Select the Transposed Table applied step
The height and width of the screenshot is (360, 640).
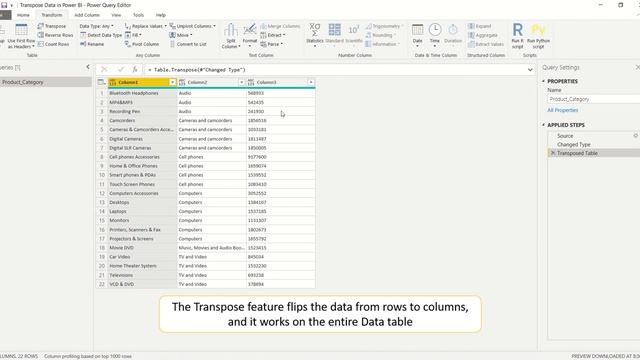click(594, 153)
